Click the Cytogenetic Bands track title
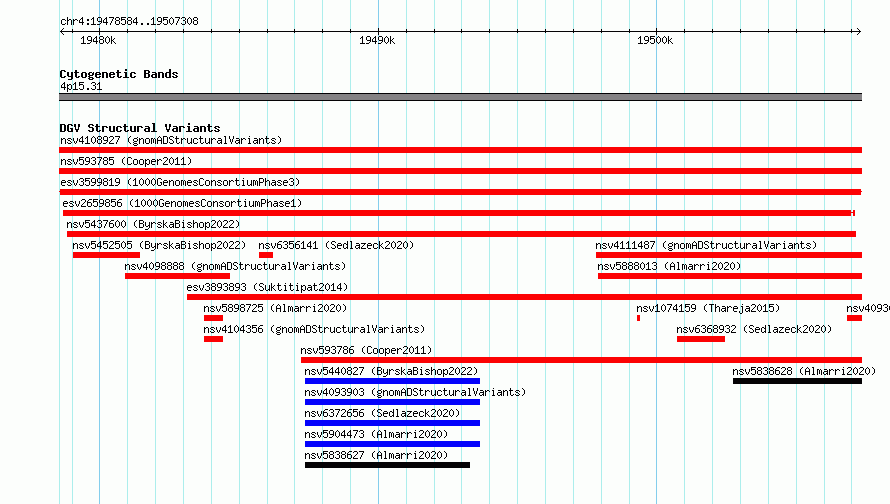This screenshot has height=504, width=890. coord(119,74)
